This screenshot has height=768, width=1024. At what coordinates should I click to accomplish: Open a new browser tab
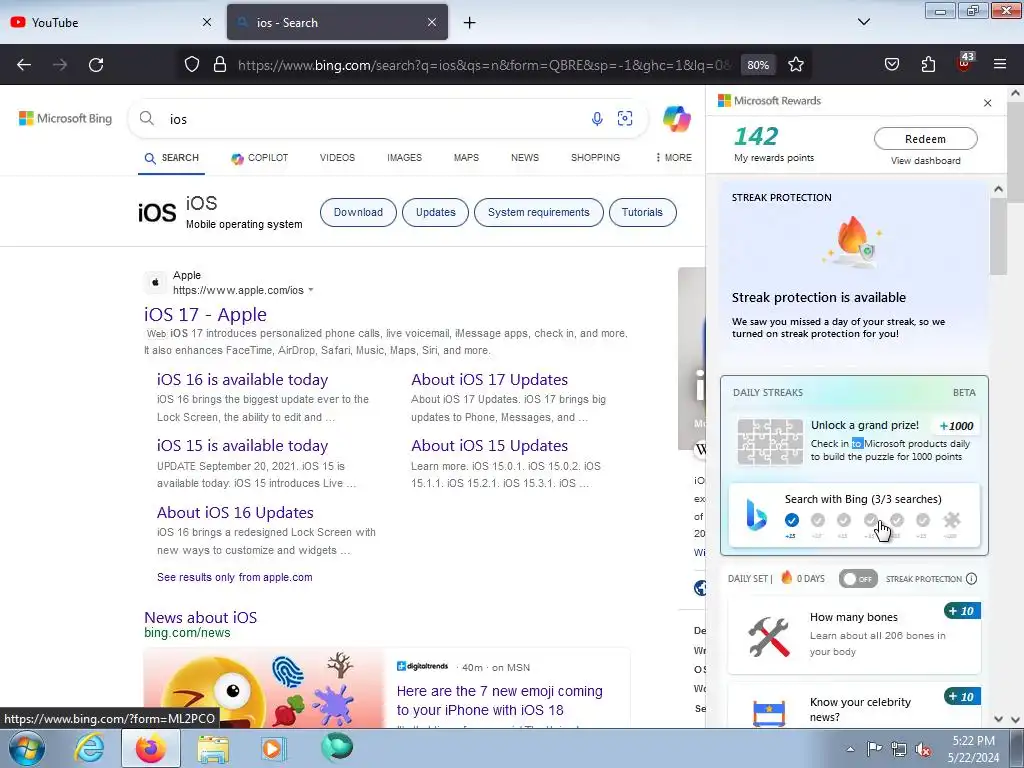[x=469, y=23]
